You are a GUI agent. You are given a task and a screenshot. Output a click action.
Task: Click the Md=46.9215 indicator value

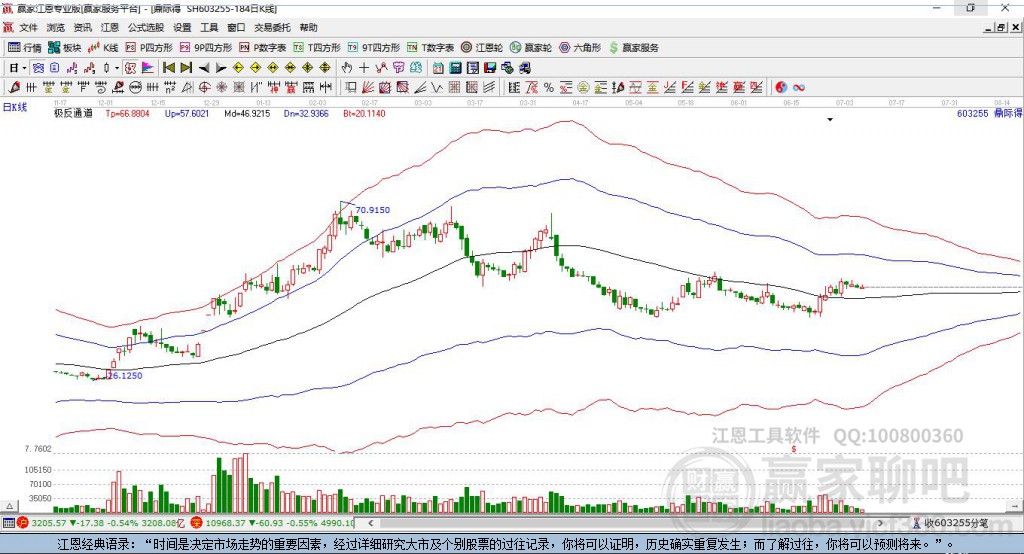click(x=247, y=114)
